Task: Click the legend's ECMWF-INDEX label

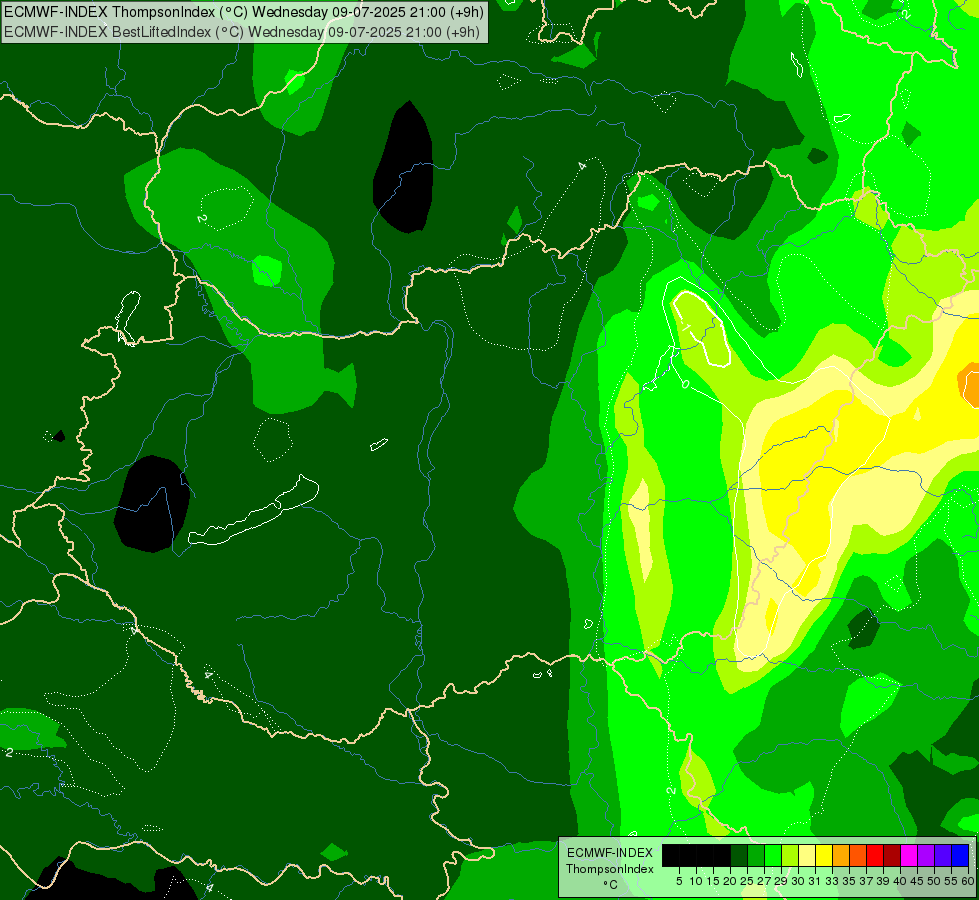Action: point(610,853)
